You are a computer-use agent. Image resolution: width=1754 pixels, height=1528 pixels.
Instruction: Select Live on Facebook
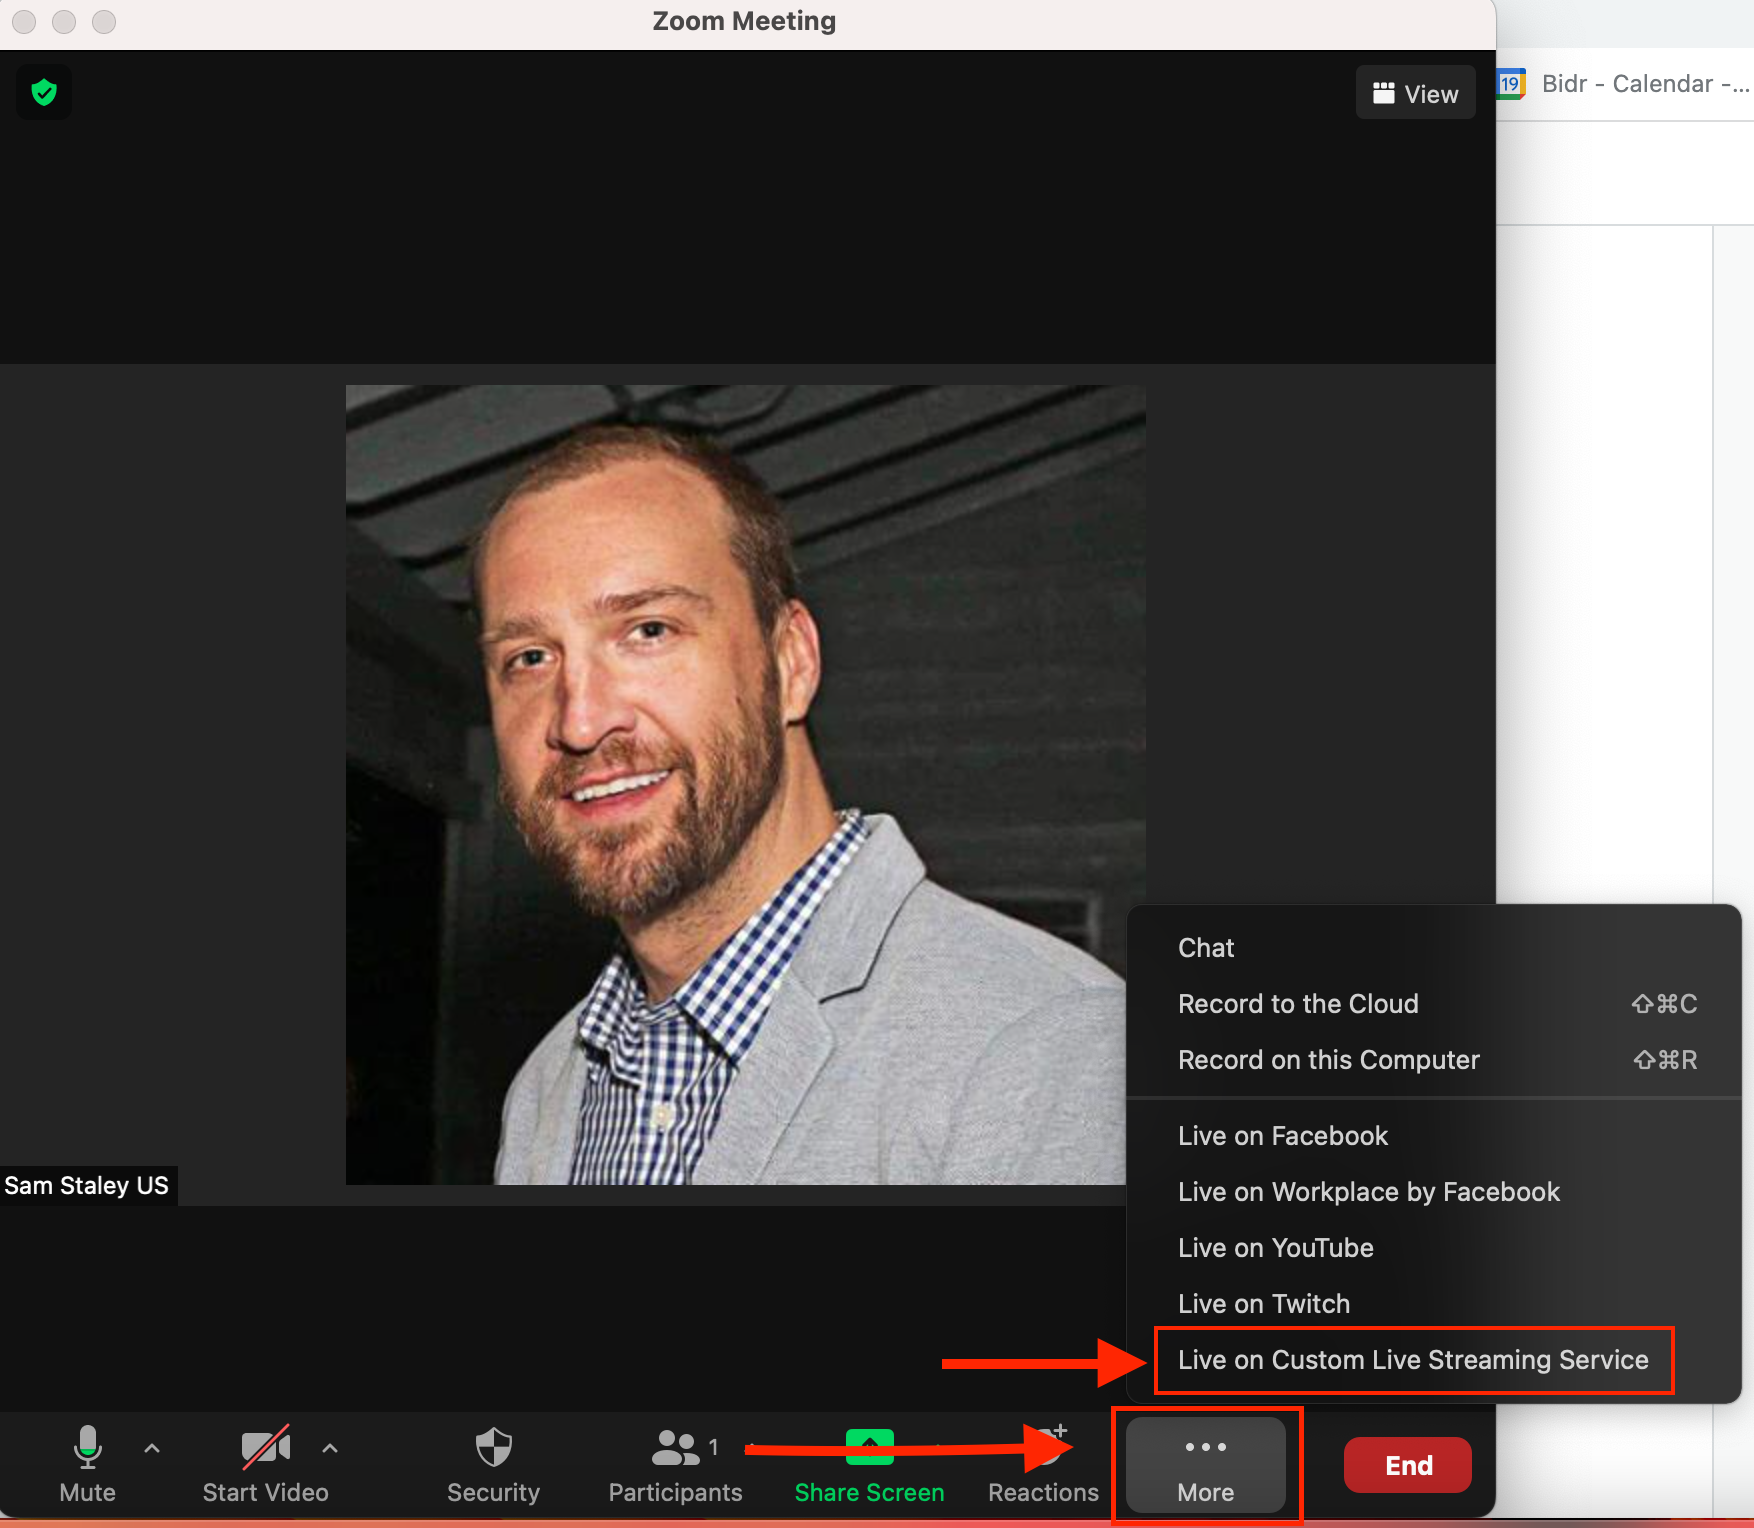click(x=1434, y=1136)
